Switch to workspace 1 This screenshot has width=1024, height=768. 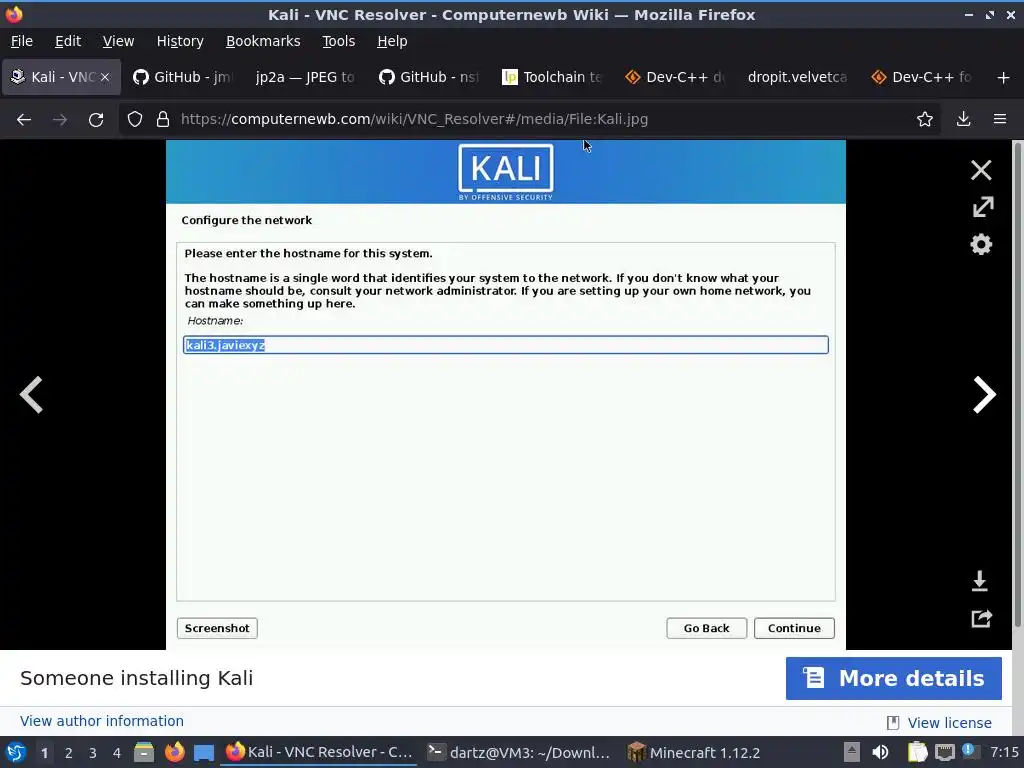coord(44,753)
